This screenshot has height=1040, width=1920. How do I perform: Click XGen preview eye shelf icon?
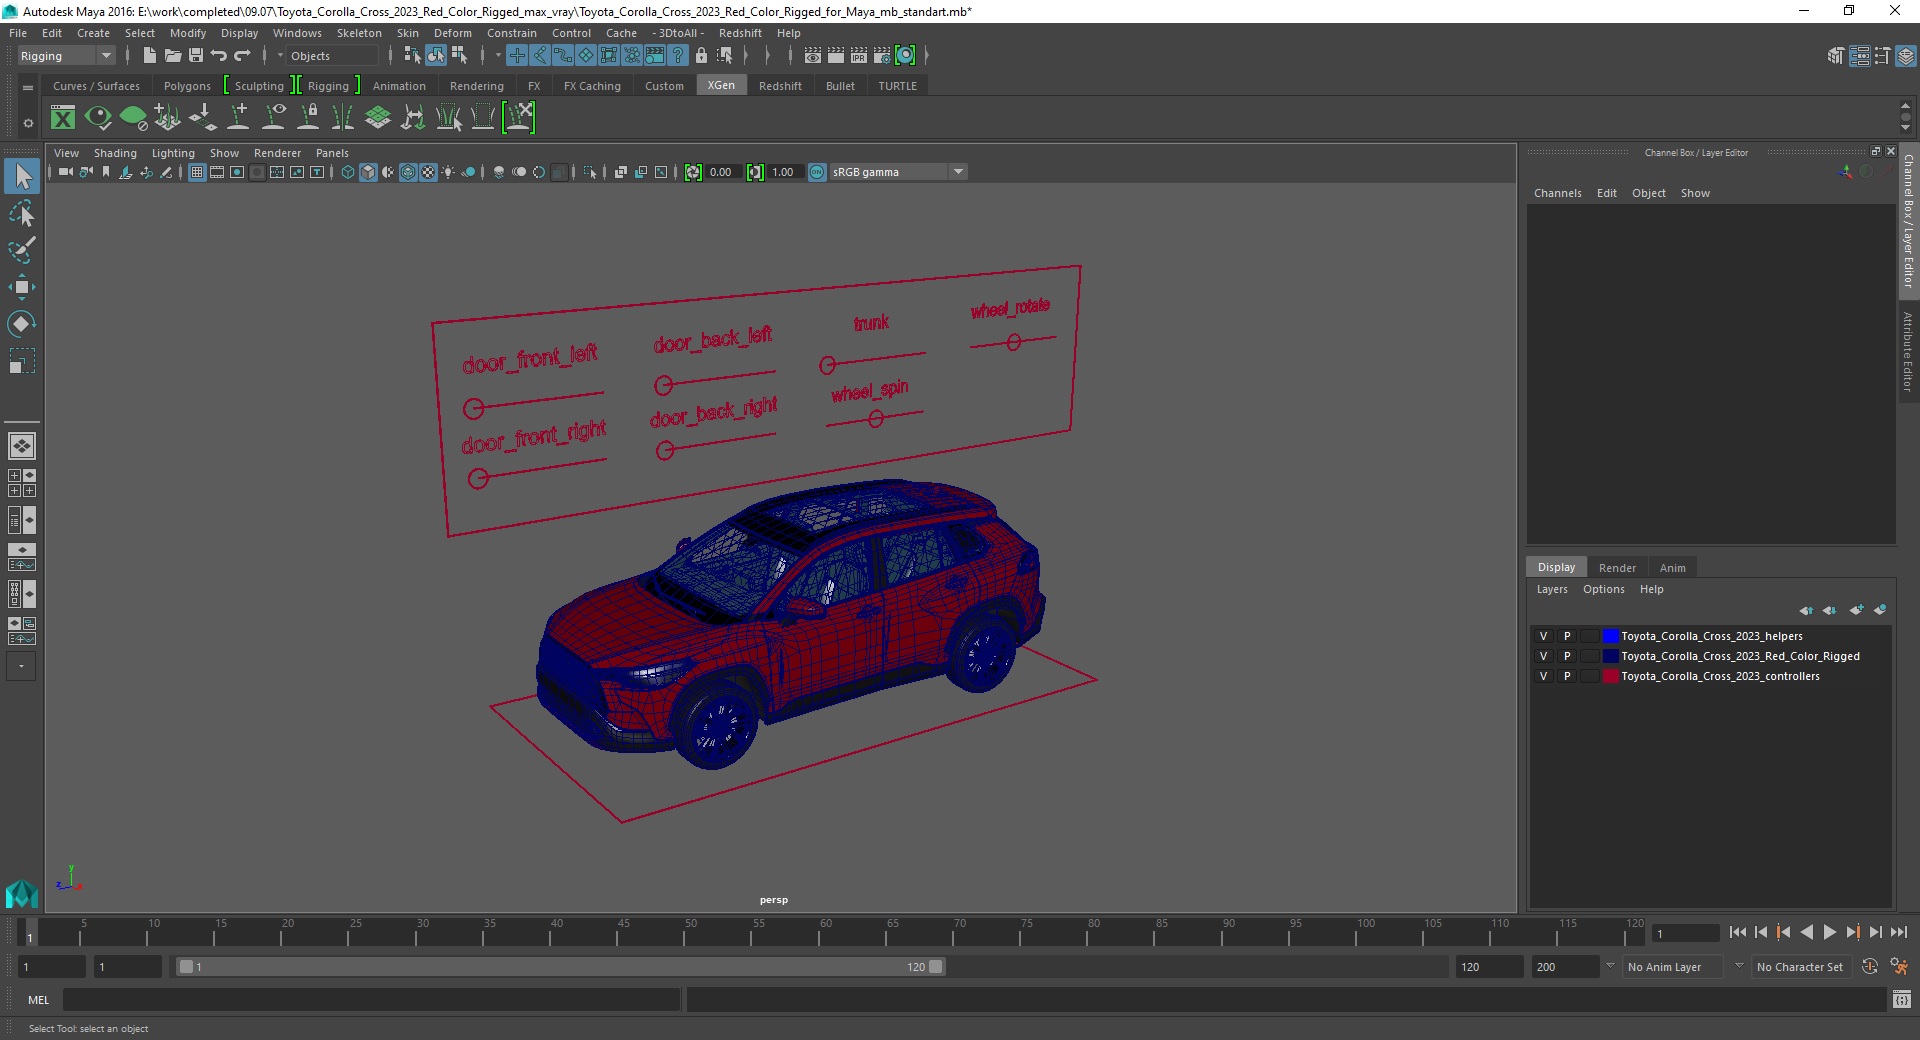pyautogui.click(x=98, y=118)
